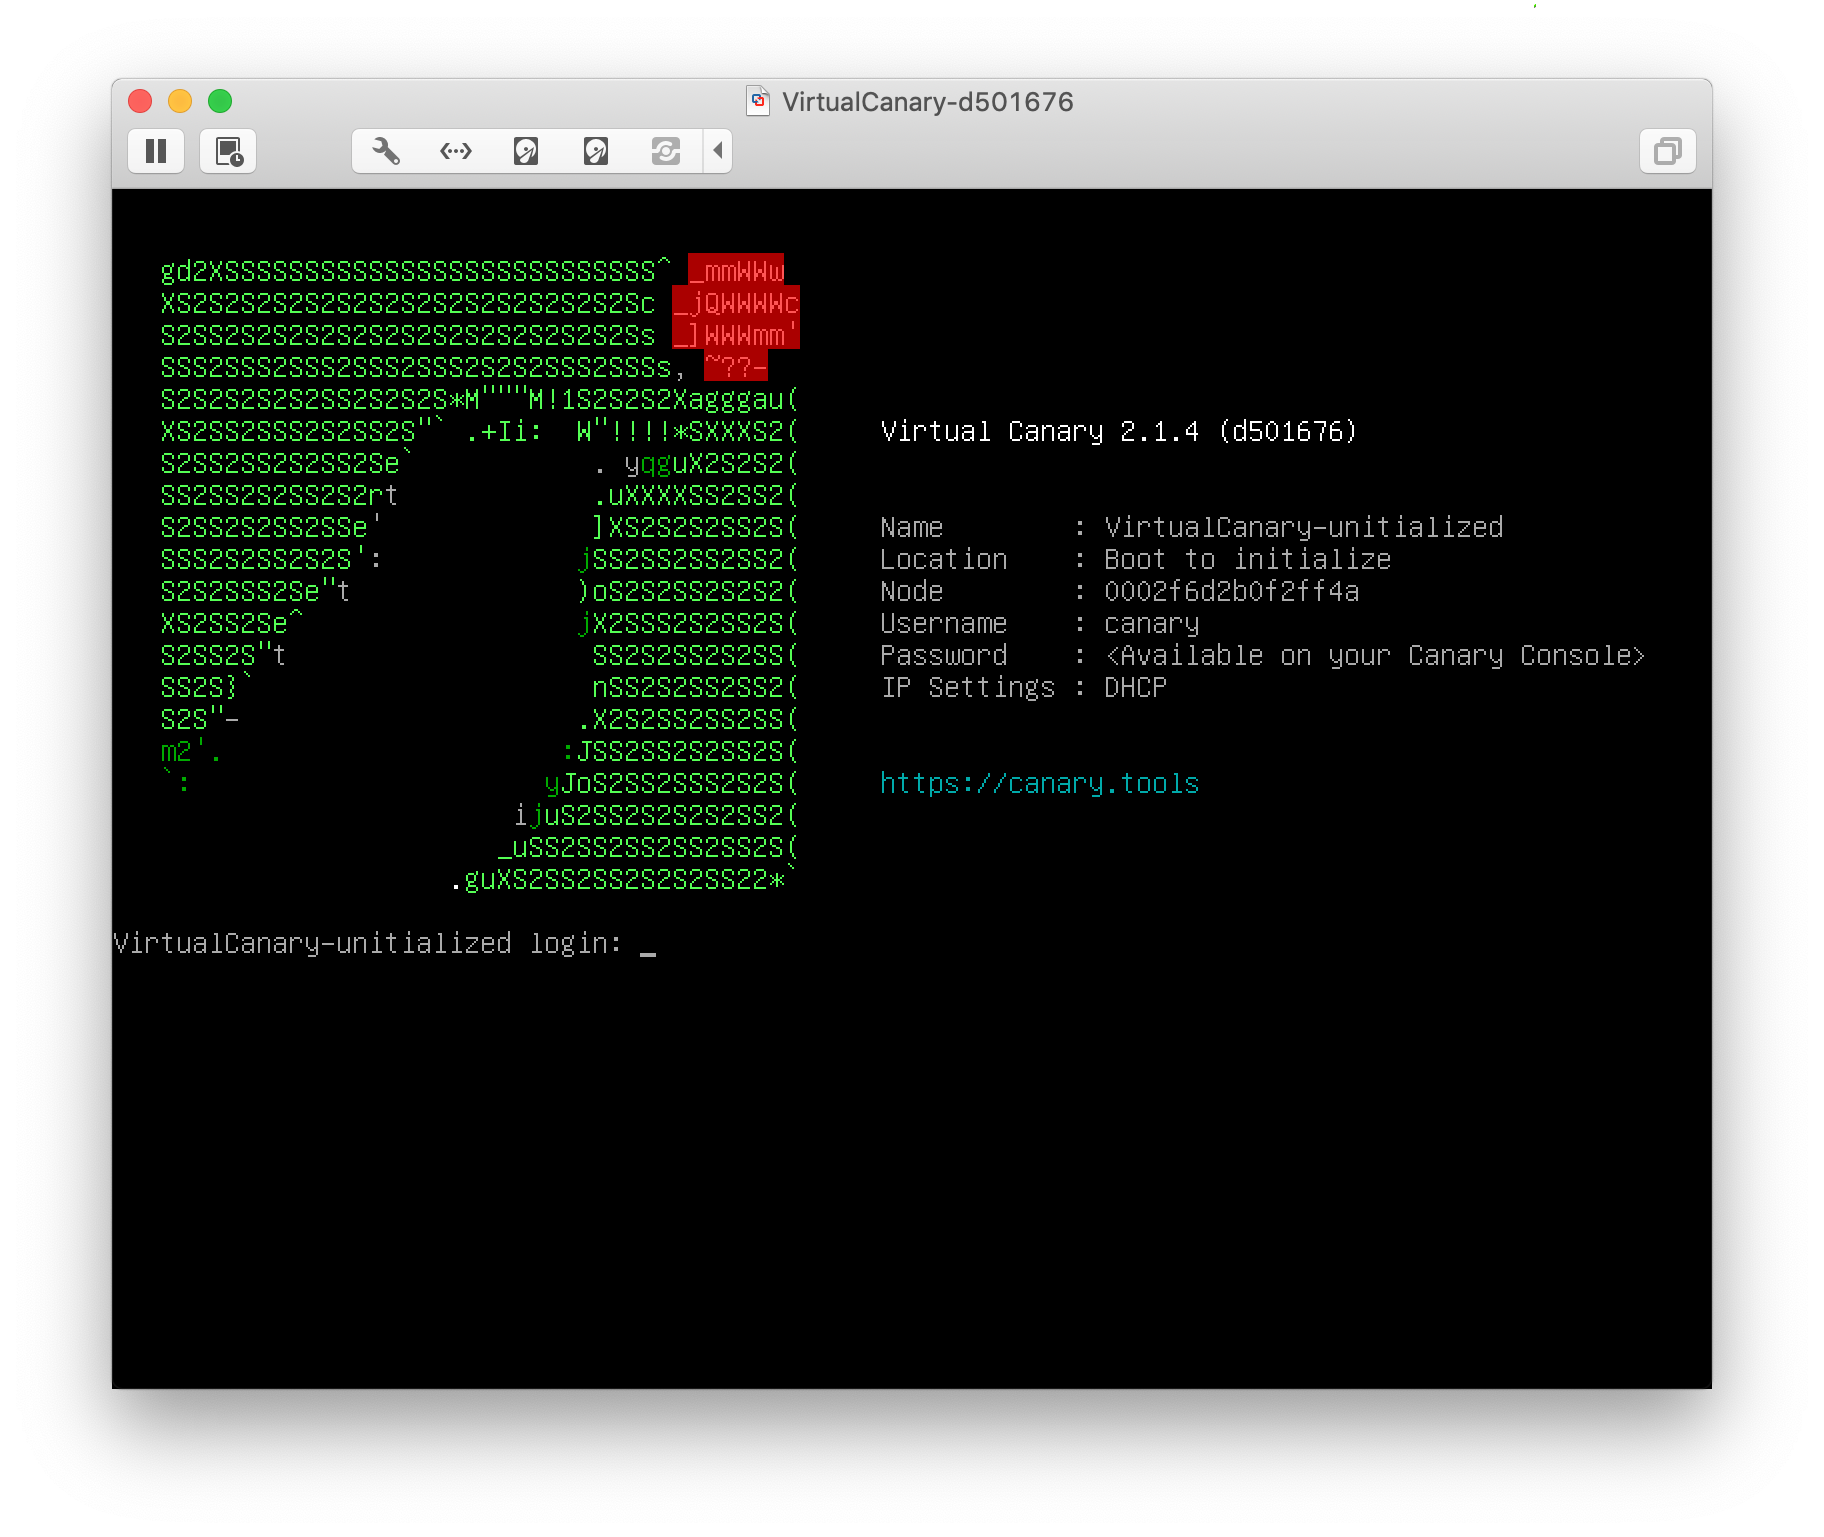Click the network adapter arrows icon
Image resolution: width=1824 pixels, height=1537 pixels.
pos(456,151)
